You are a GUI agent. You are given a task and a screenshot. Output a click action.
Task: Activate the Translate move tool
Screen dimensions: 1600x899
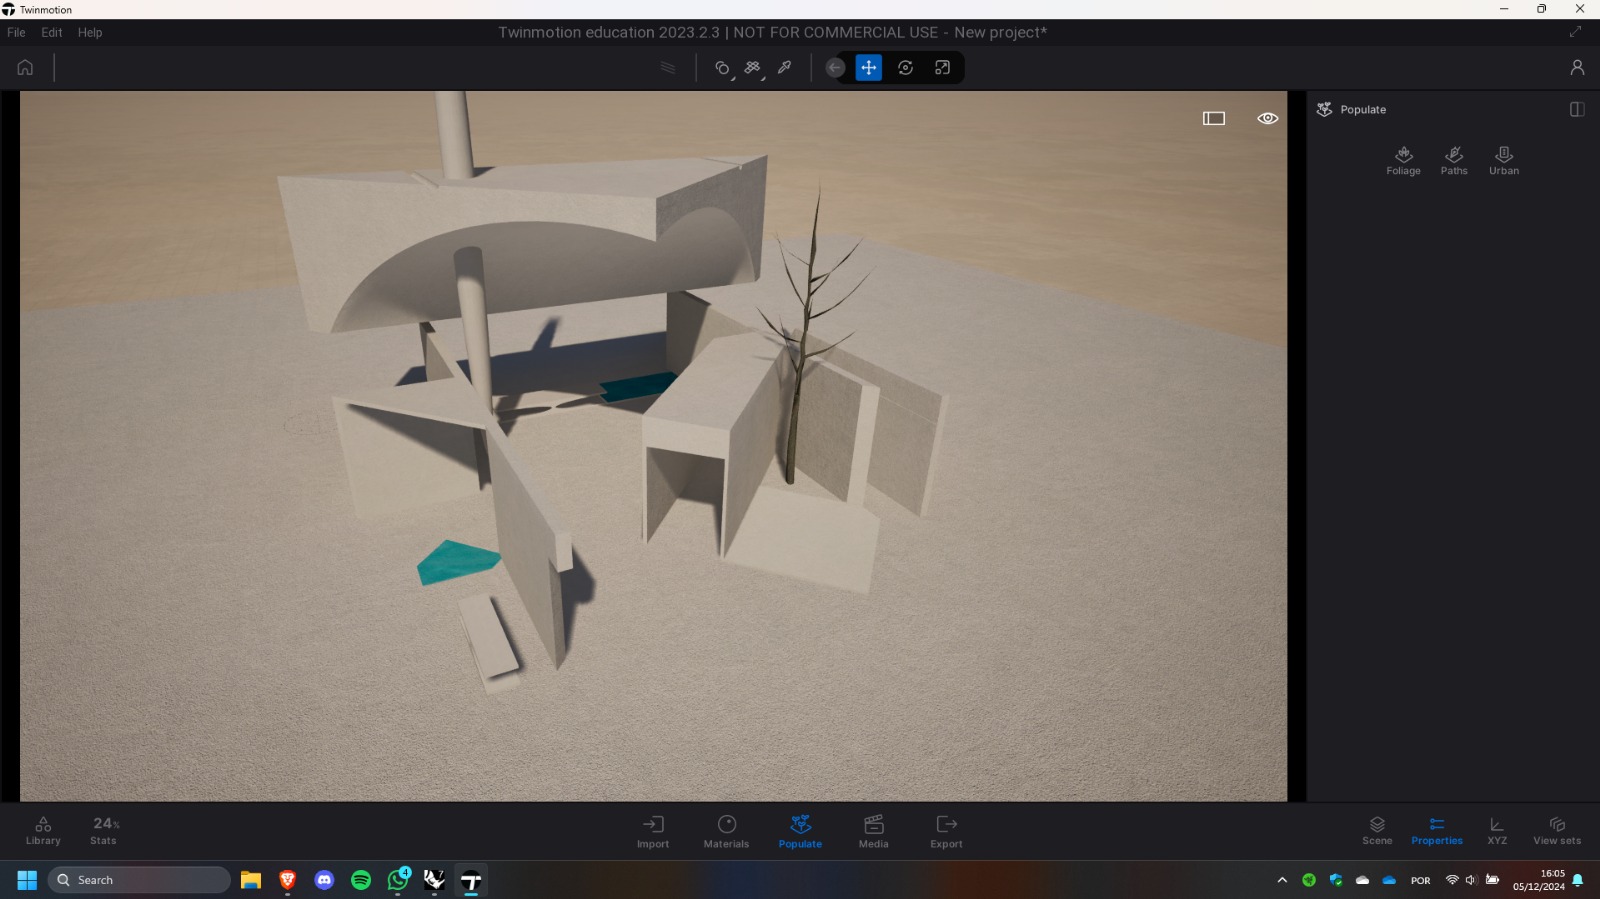pyautogui.click(x=869, y=68)
